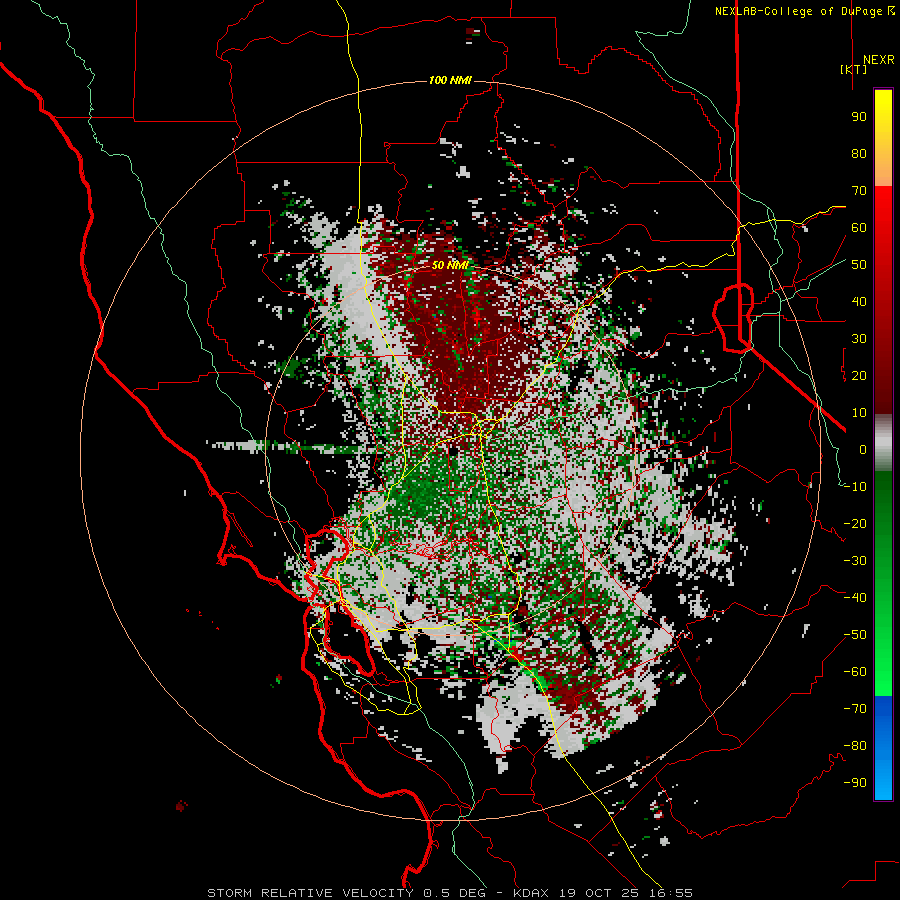
Task: Click the -30 value on velocity scale
Action: click(x=855, y=561)
